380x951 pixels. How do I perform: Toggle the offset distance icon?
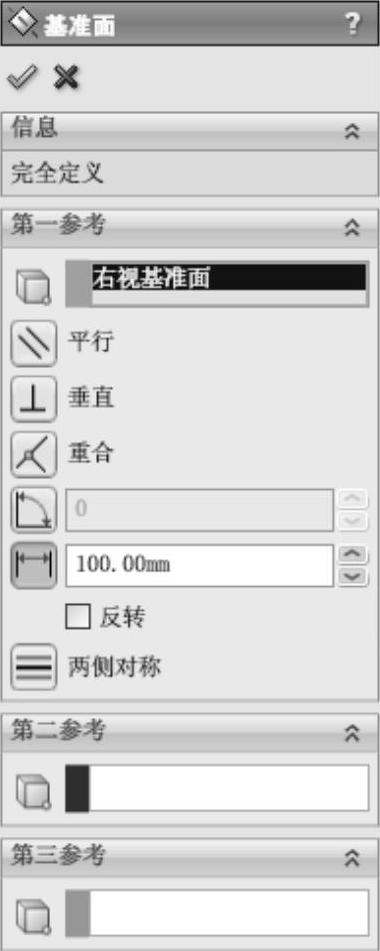point(34,565)
